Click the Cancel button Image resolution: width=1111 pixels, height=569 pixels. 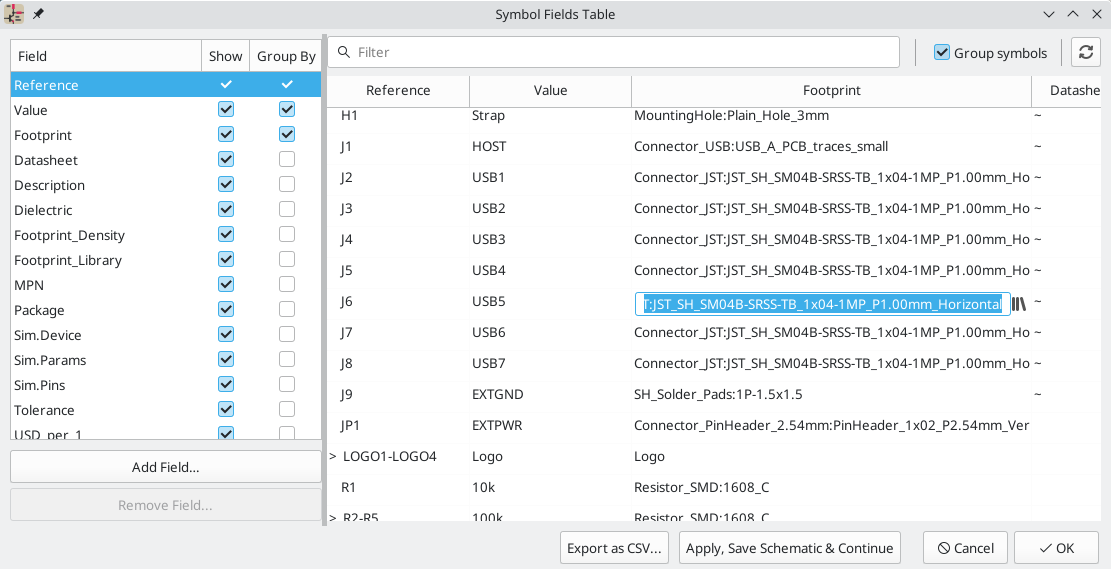965,548
